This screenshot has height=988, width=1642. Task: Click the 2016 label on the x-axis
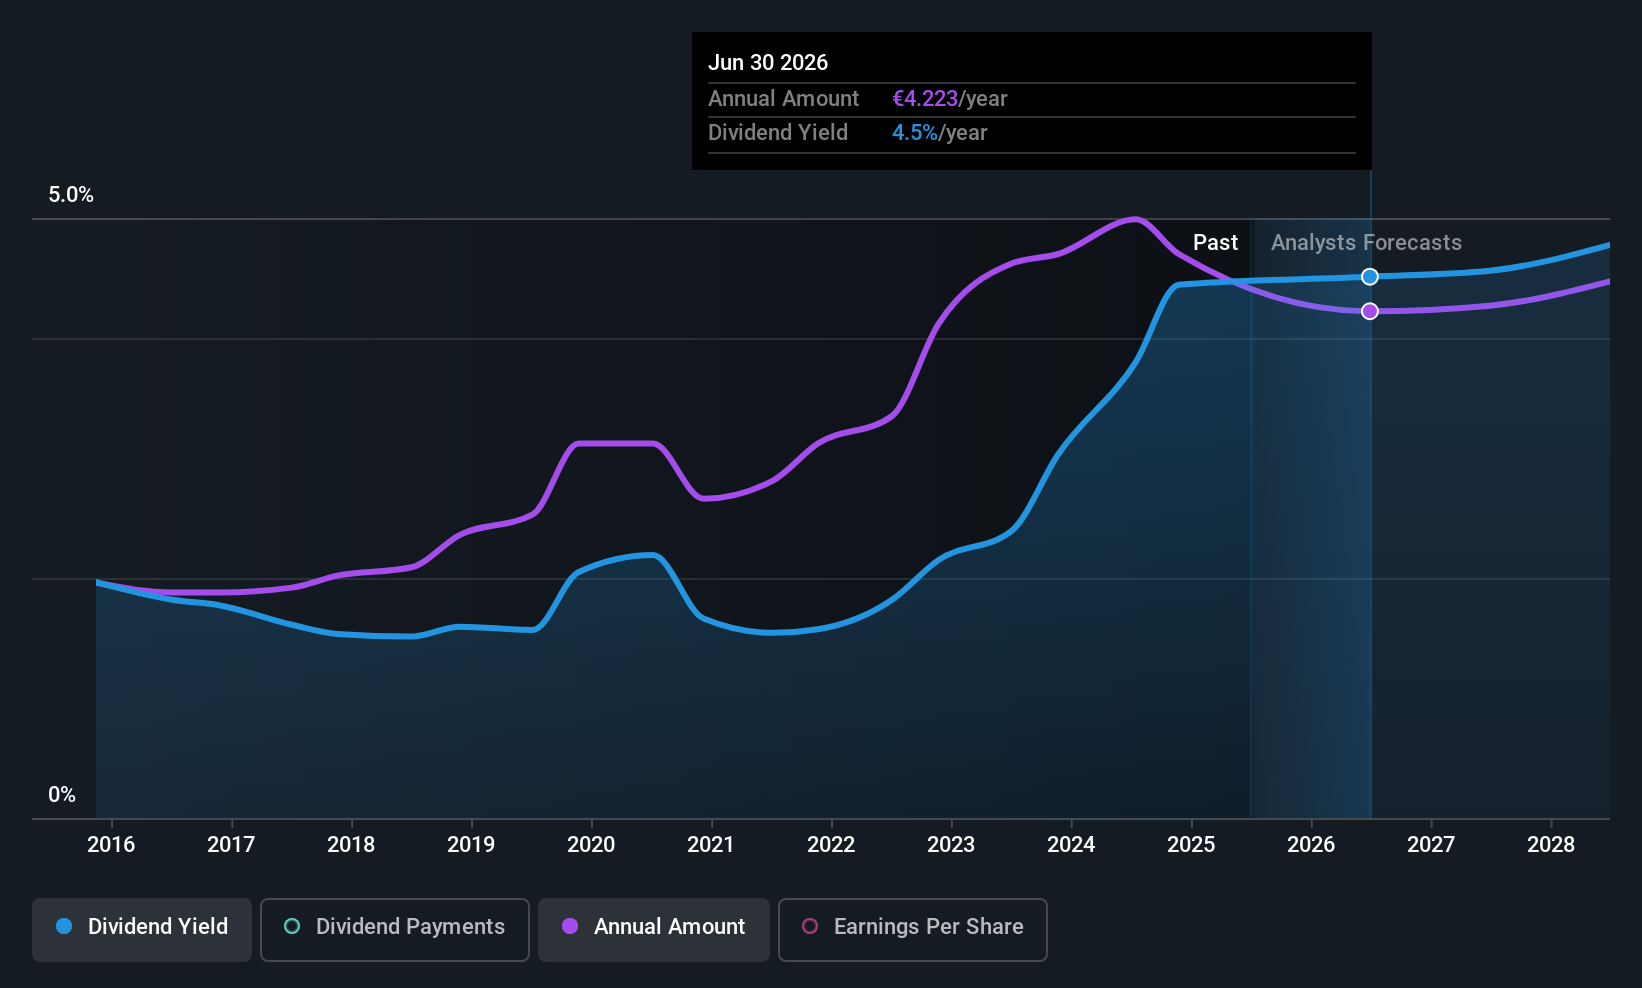111,844
